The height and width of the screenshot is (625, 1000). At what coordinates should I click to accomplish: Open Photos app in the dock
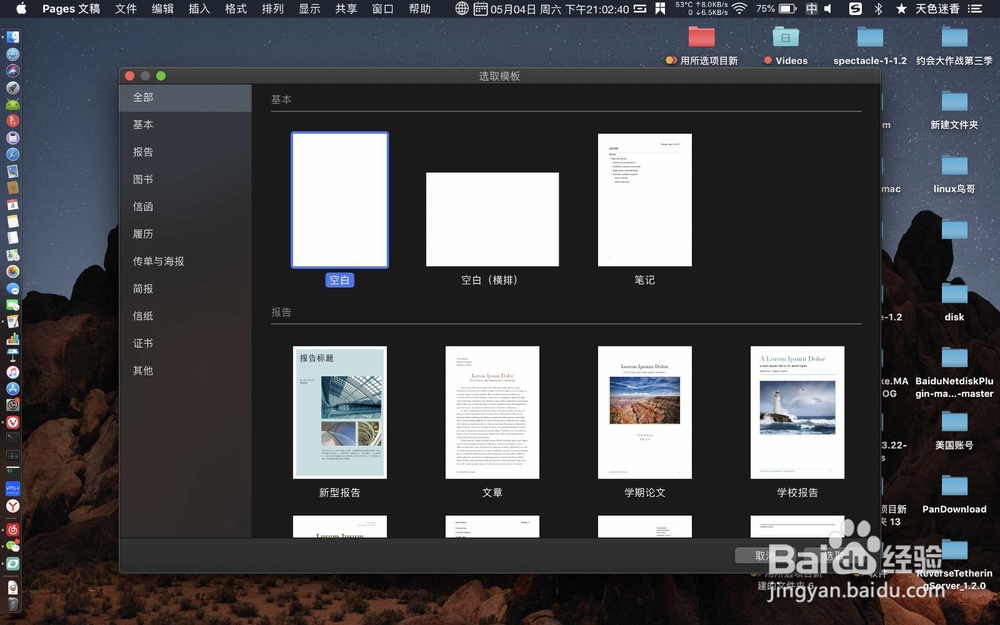[x=13, y=272]
